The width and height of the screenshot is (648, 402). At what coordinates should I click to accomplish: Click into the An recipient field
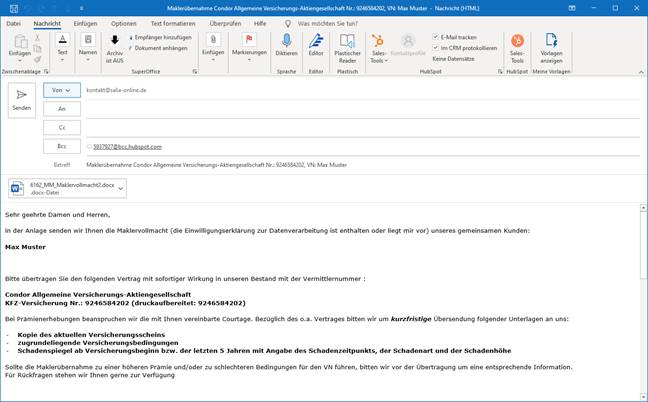coord(360,108)
